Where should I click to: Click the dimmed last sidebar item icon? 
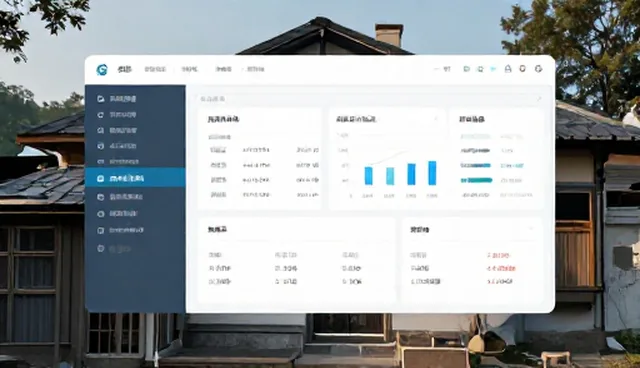click(x=101, y=248)
